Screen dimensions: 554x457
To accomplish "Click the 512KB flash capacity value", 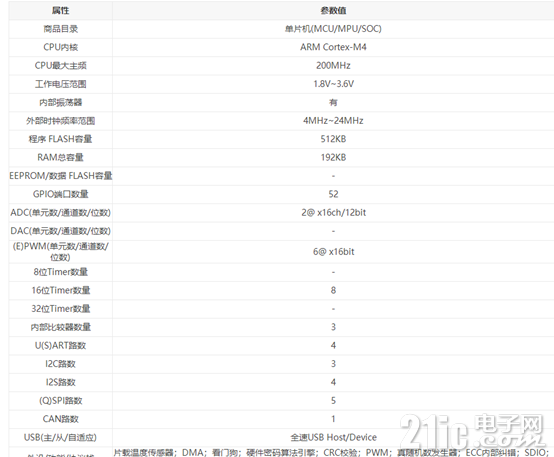I will click(x=333, y=139).
